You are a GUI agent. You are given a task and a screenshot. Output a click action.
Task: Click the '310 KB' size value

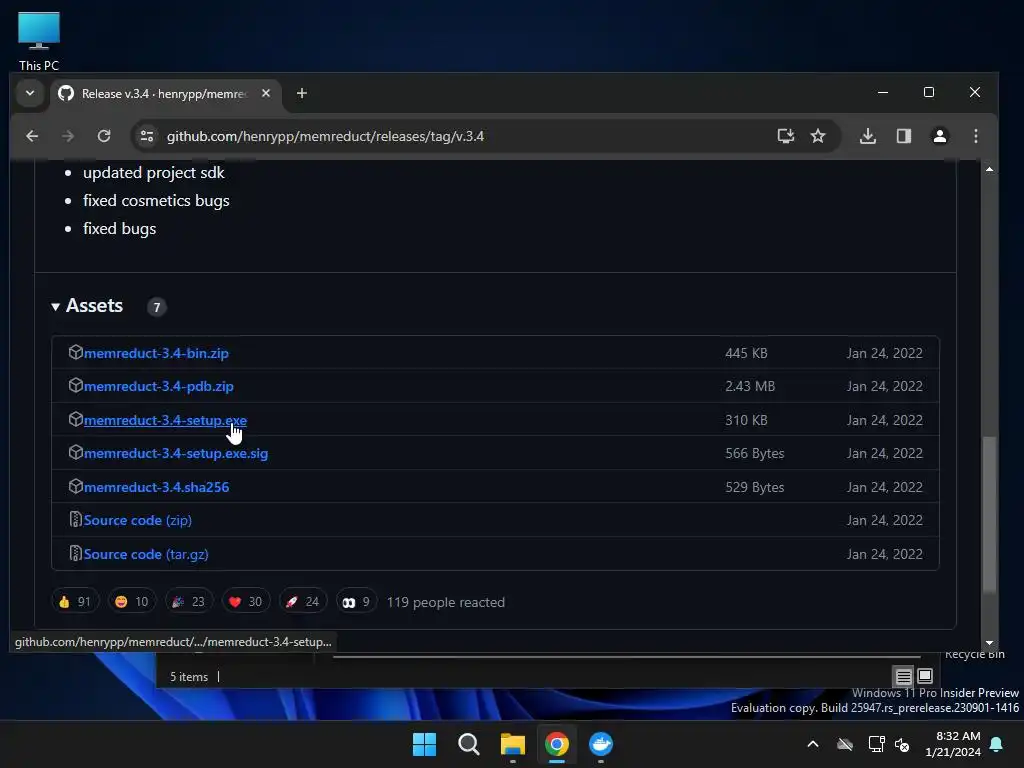pyautogui.click(x=746, y=421)
